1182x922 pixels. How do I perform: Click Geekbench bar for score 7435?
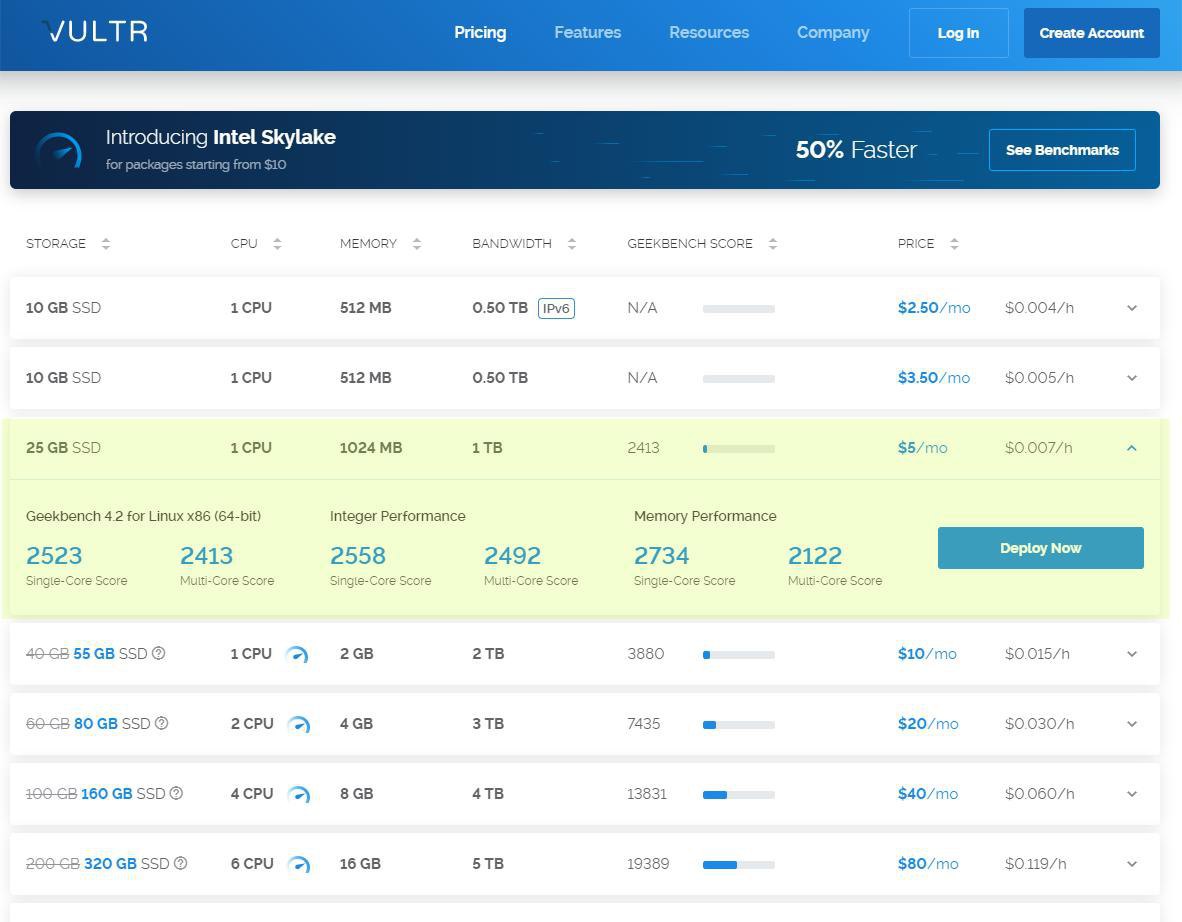[739, 725]
